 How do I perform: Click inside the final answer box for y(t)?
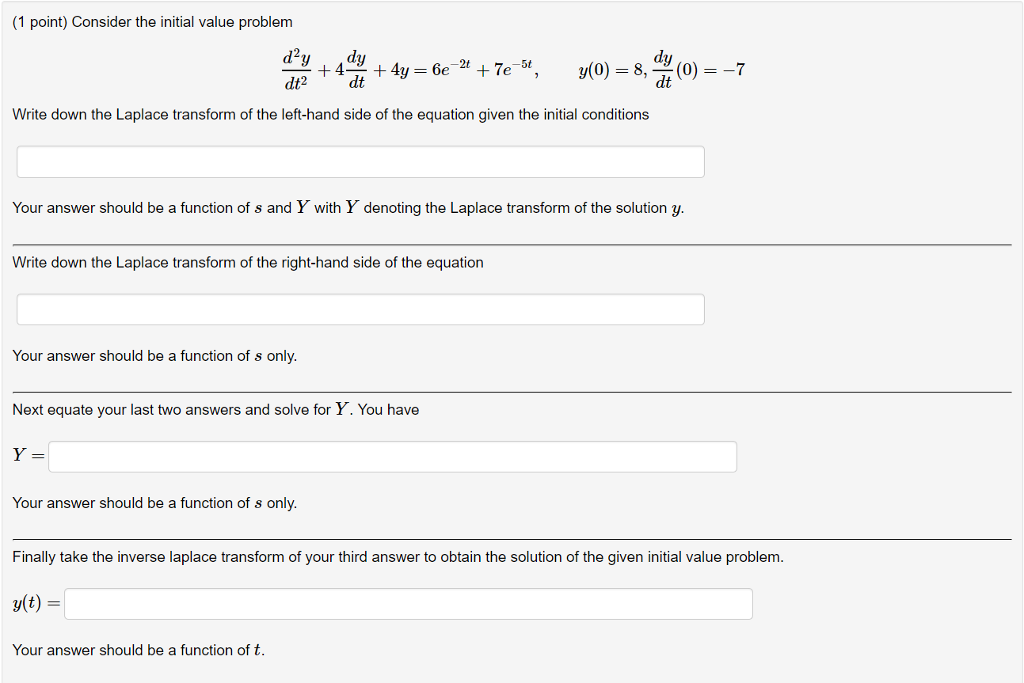407,602
